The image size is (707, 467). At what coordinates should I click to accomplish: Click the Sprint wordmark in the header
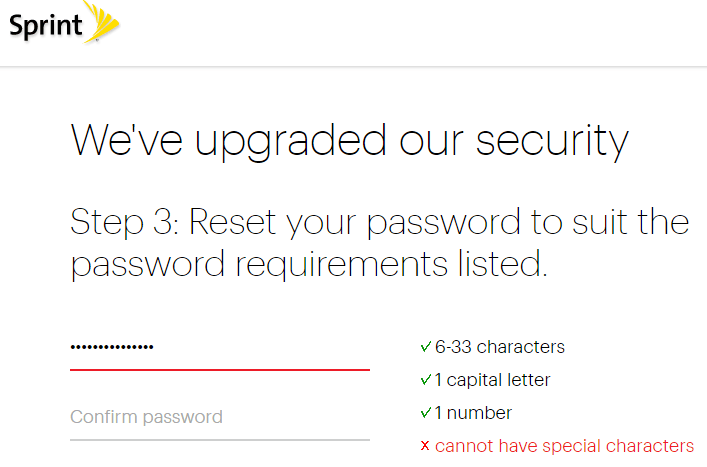tap(45, 25)
